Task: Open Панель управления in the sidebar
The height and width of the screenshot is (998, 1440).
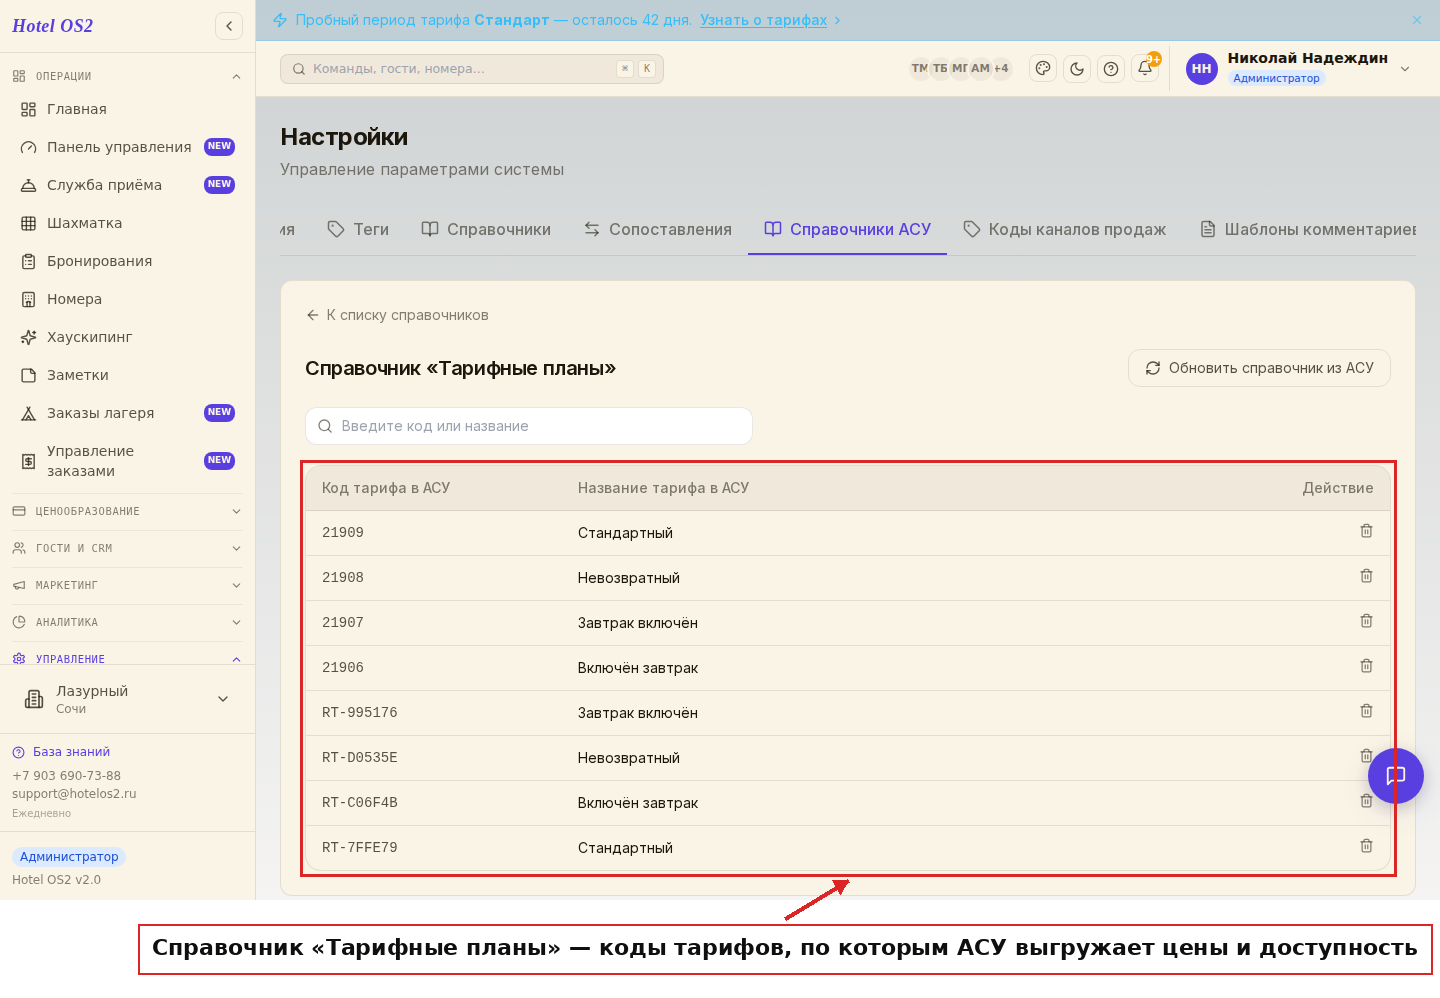Action: point(128,147)
